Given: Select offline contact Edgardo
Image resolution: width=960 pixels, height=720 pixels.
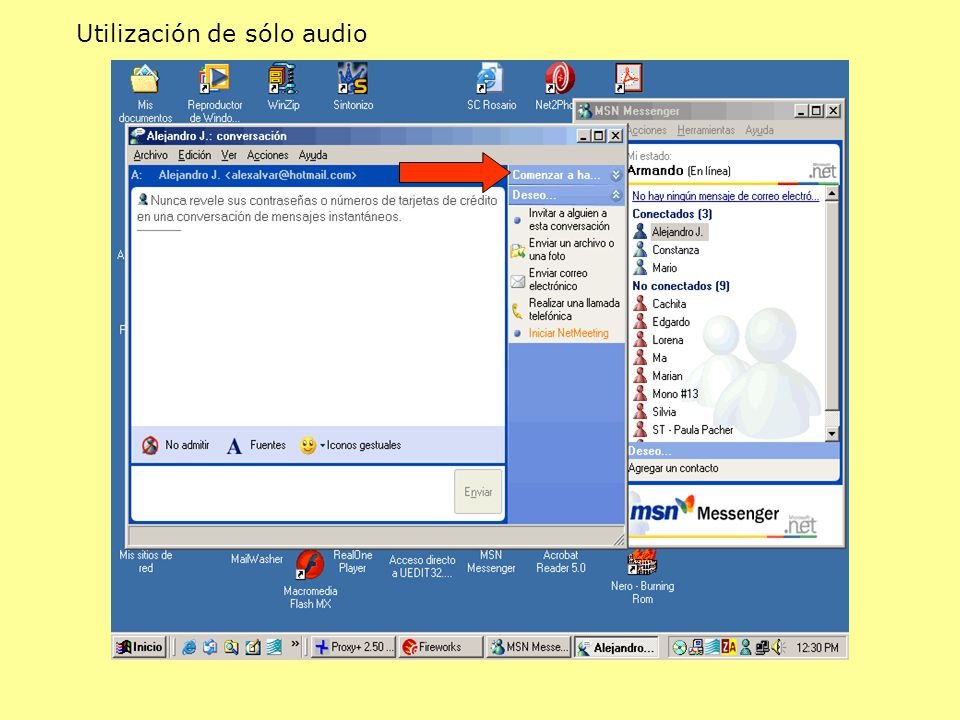Looking at the screenshot, I should click(670, 322).
